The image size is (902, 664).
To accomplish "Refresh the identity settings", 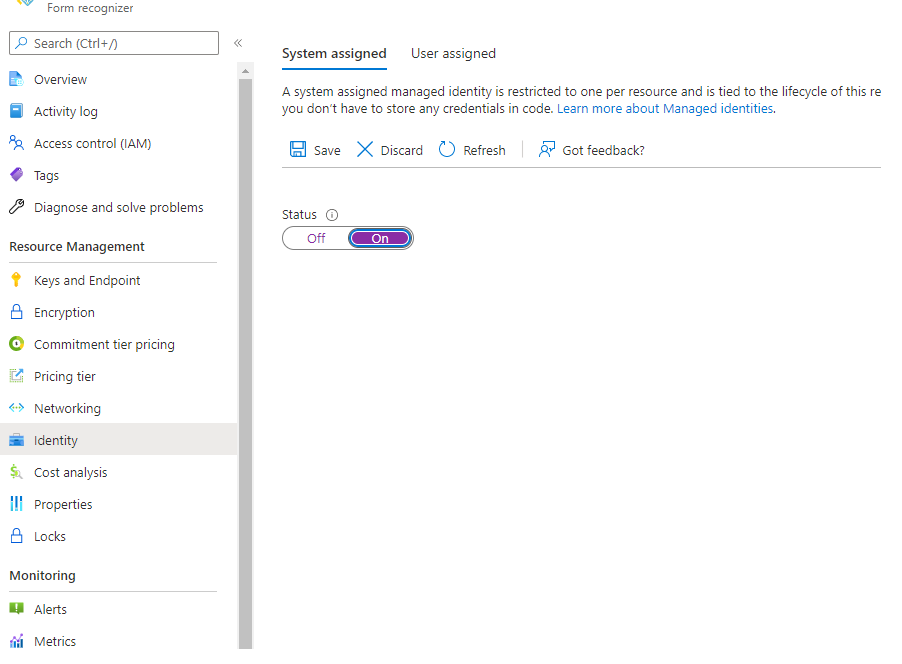I will pyautogui.click(x=471, y=150).
